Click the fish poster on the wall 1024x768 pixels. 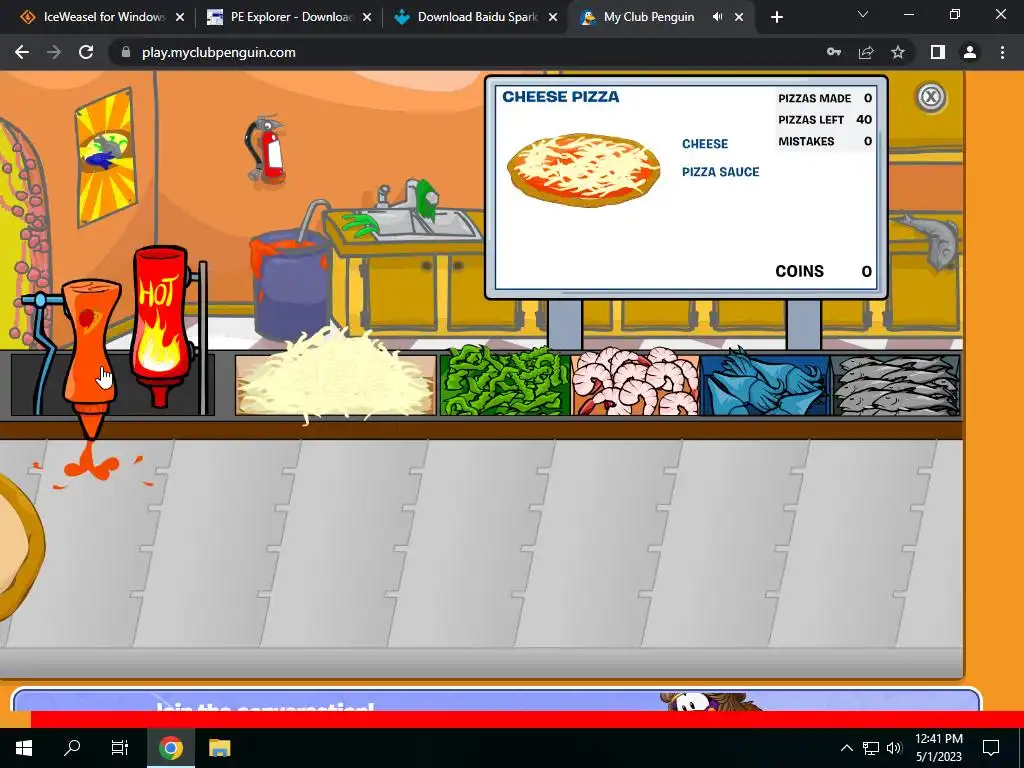106,158
